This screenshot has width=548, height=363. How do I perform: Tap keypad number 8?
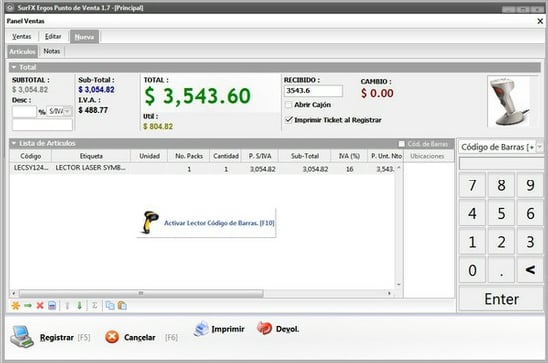point(501,185)
